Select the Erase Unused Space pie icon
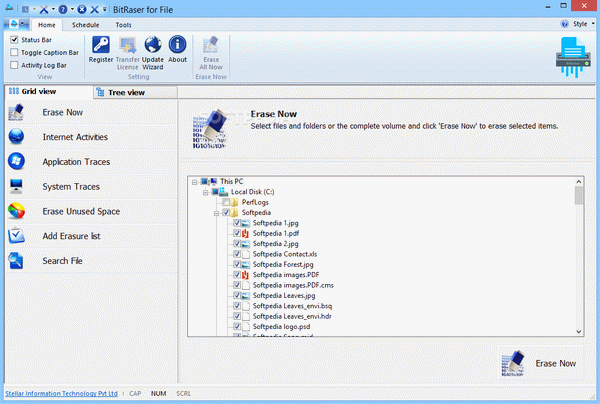Screen dimensions: 600x404 tap(16, 211)
